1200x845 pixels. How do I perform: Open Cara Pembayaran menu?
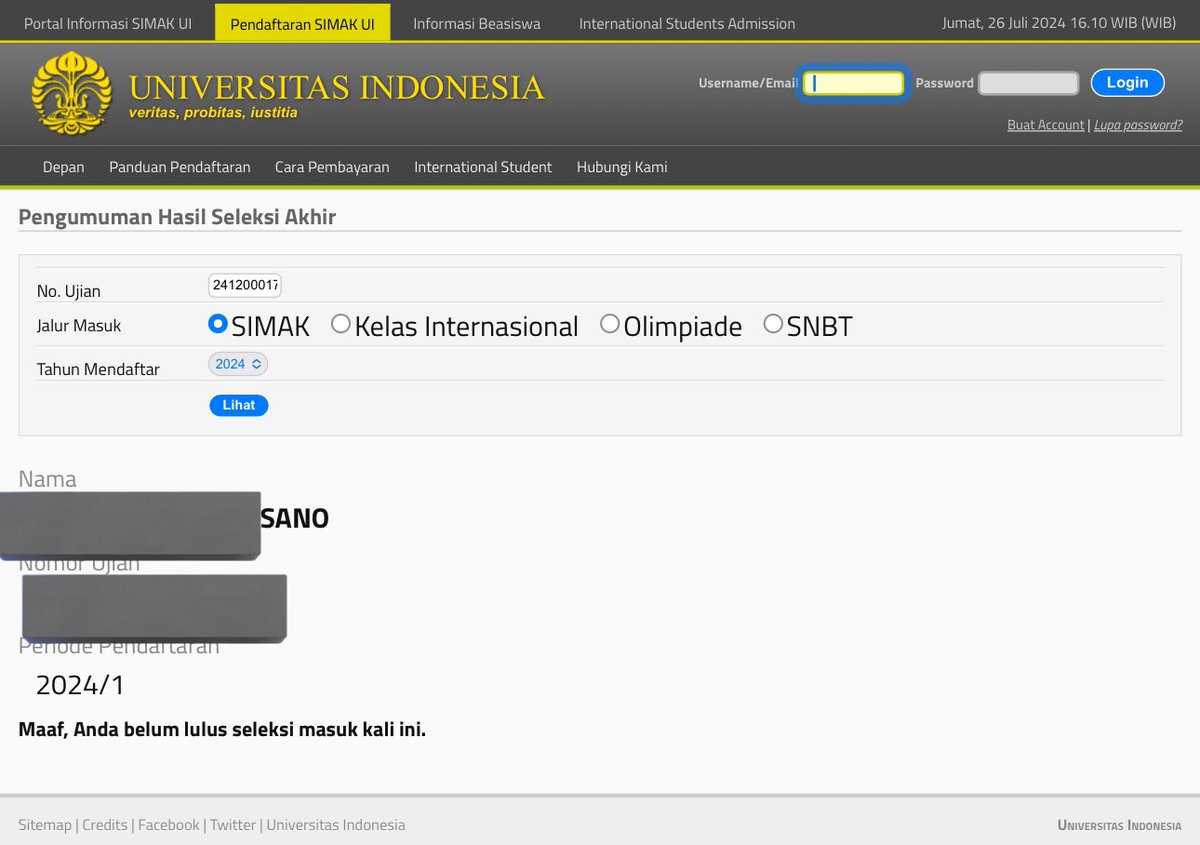point(332,167)
